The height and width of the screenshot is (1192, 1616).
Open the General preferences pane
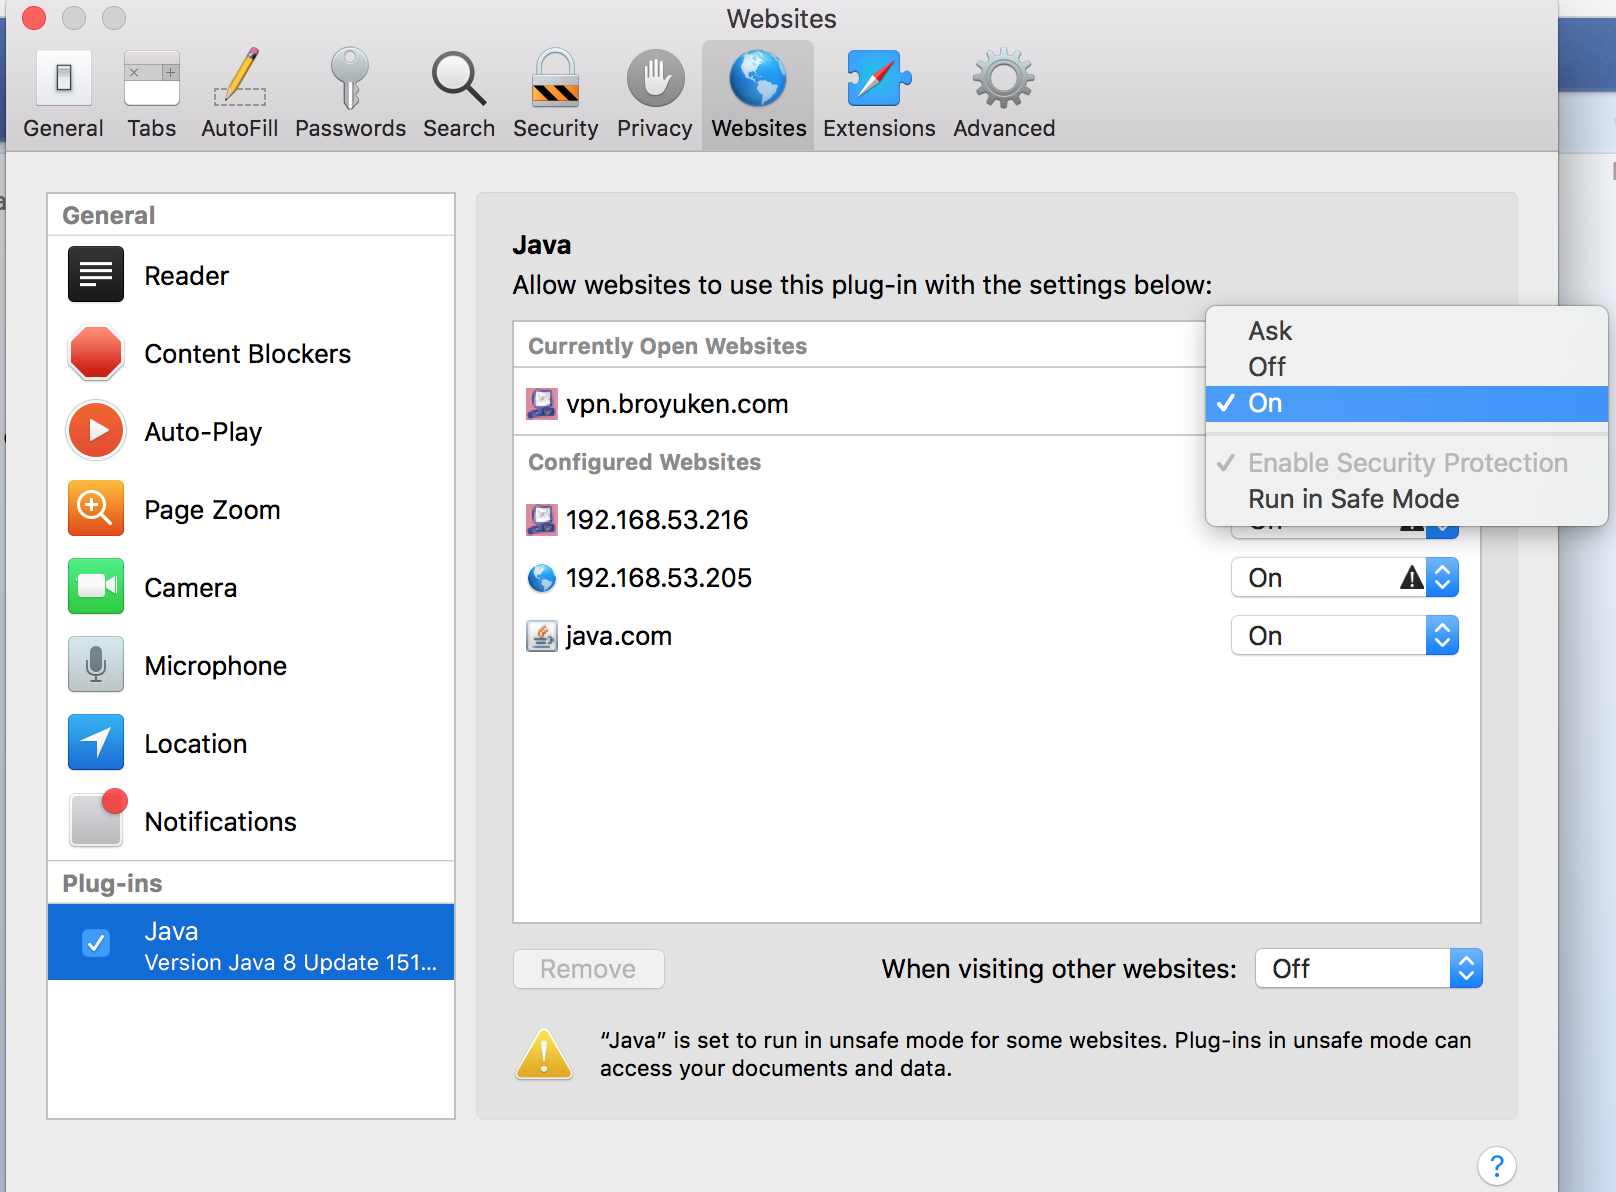[x=63, y=96]
